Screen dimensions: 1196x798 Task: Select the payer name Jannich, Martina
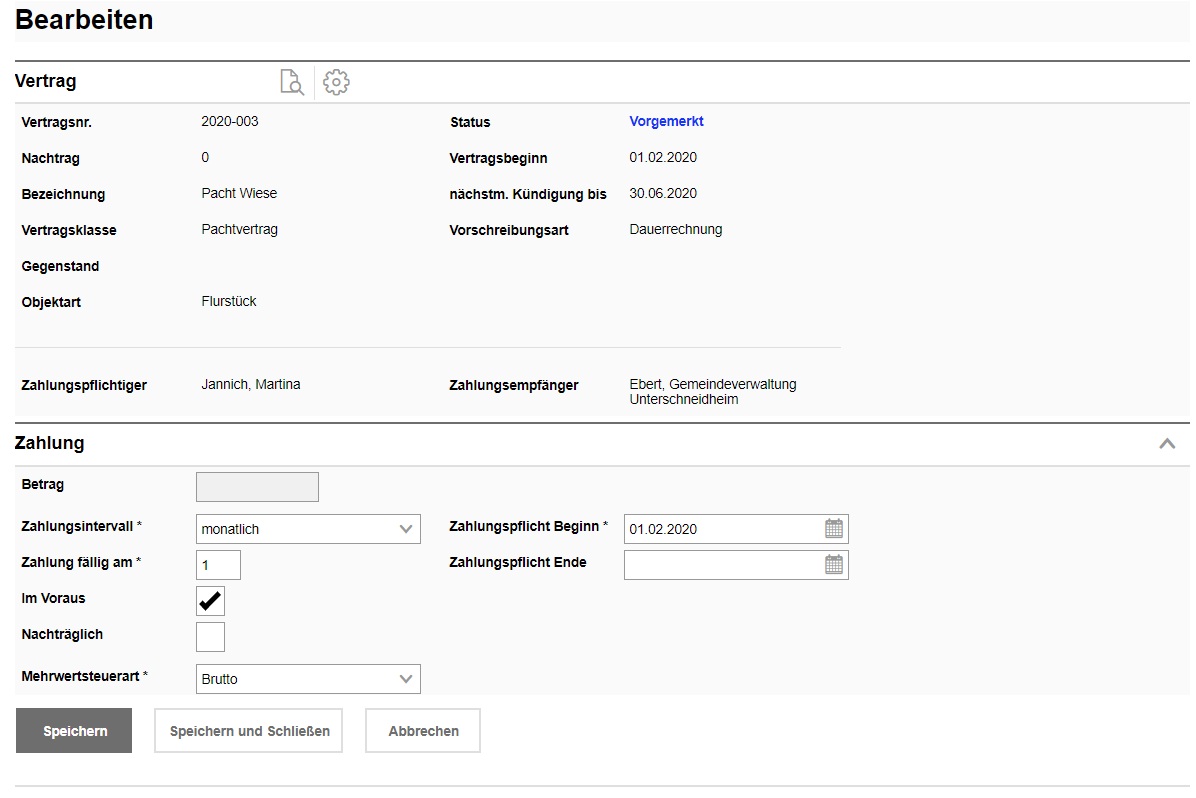point(251,384)
